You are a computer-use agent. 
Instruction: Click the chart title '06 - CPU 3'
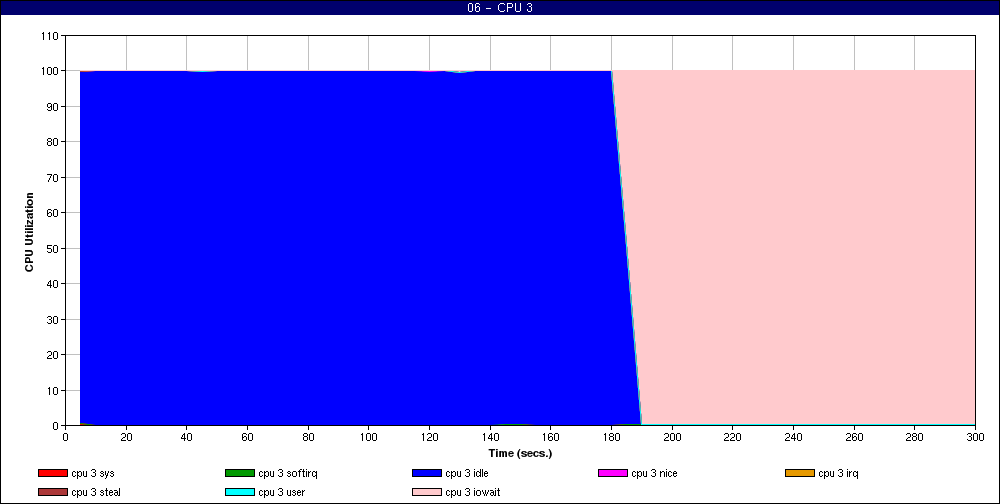coord(500,8)
